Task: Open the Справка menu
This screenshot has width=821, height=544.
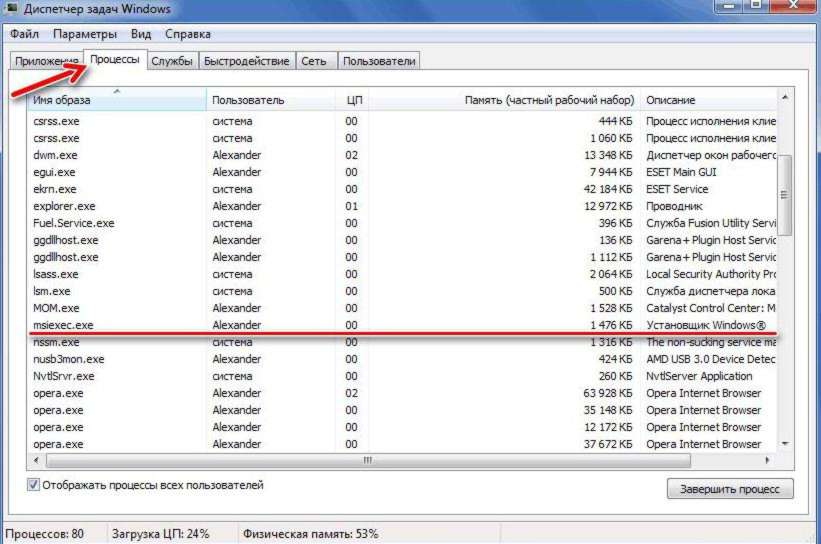Action: (x=187, y=35)
